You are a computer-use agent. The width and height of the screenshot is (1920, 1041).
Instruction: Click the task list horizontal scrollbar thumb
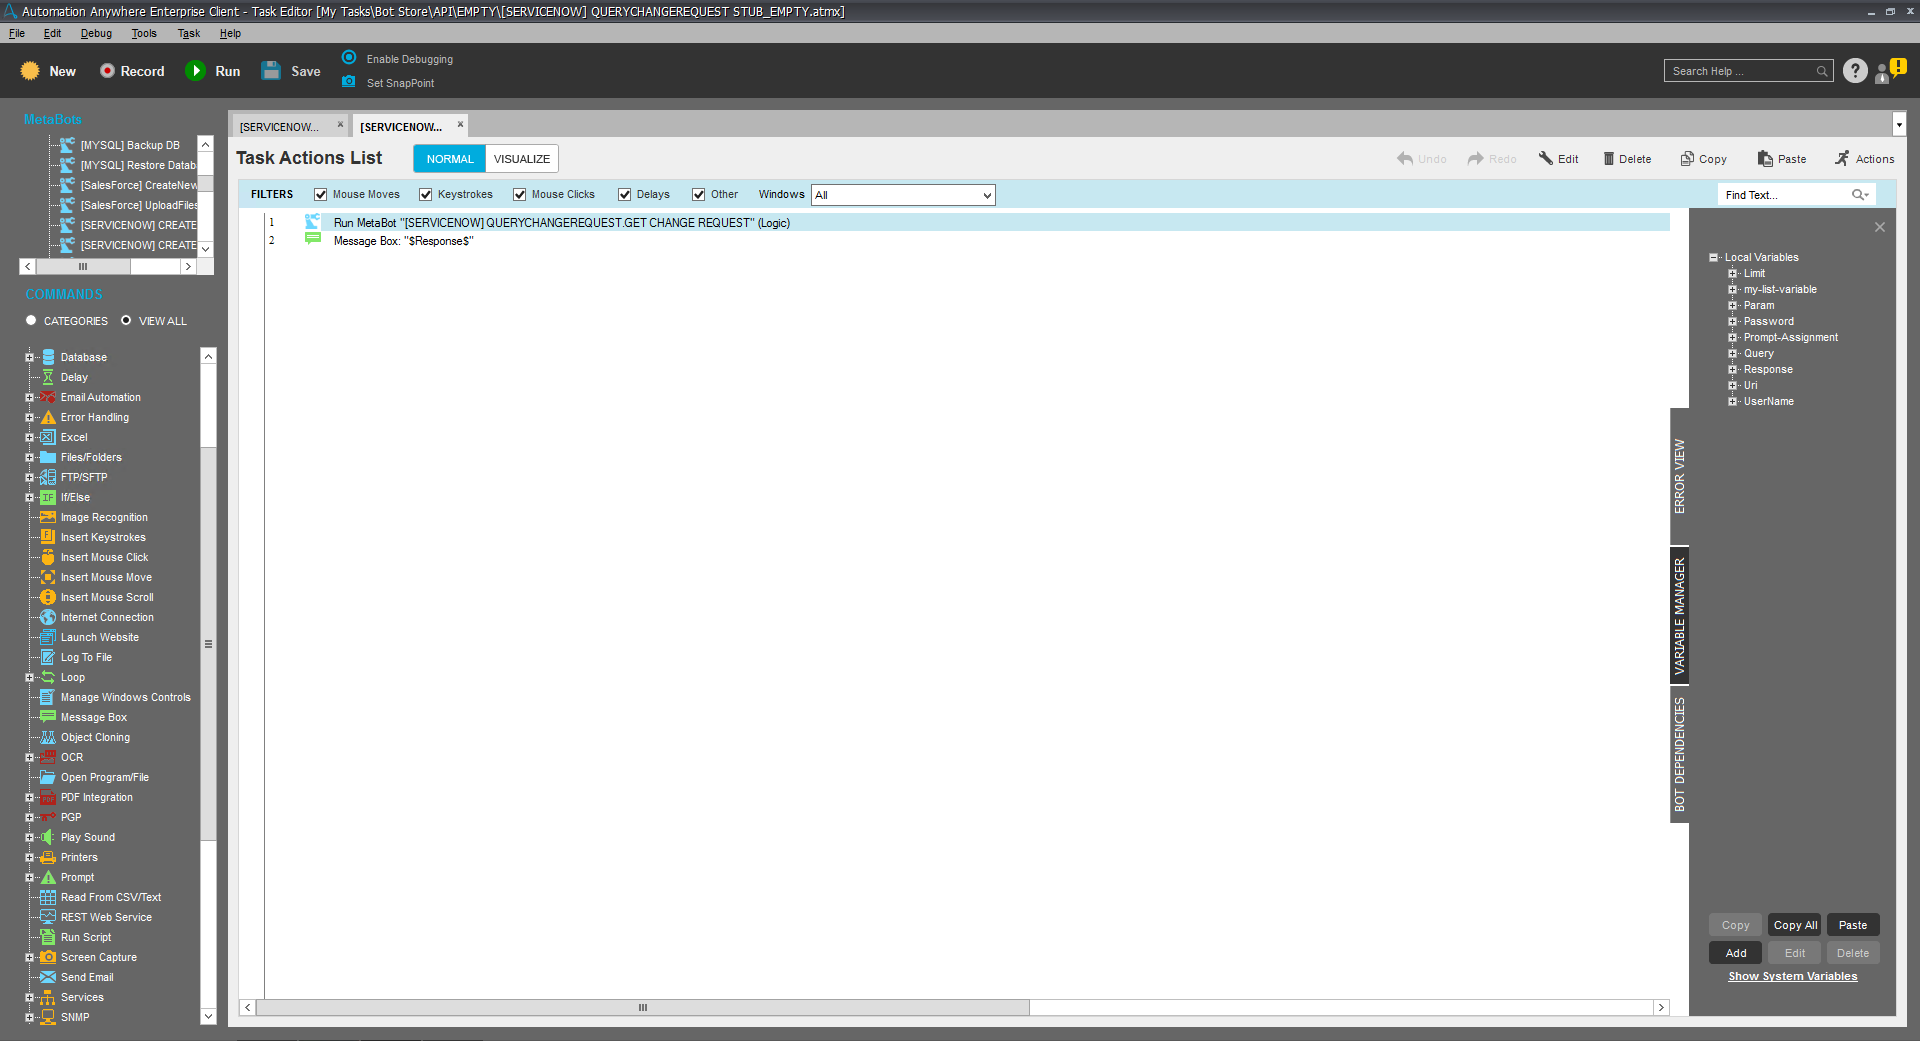[643, 1008]
